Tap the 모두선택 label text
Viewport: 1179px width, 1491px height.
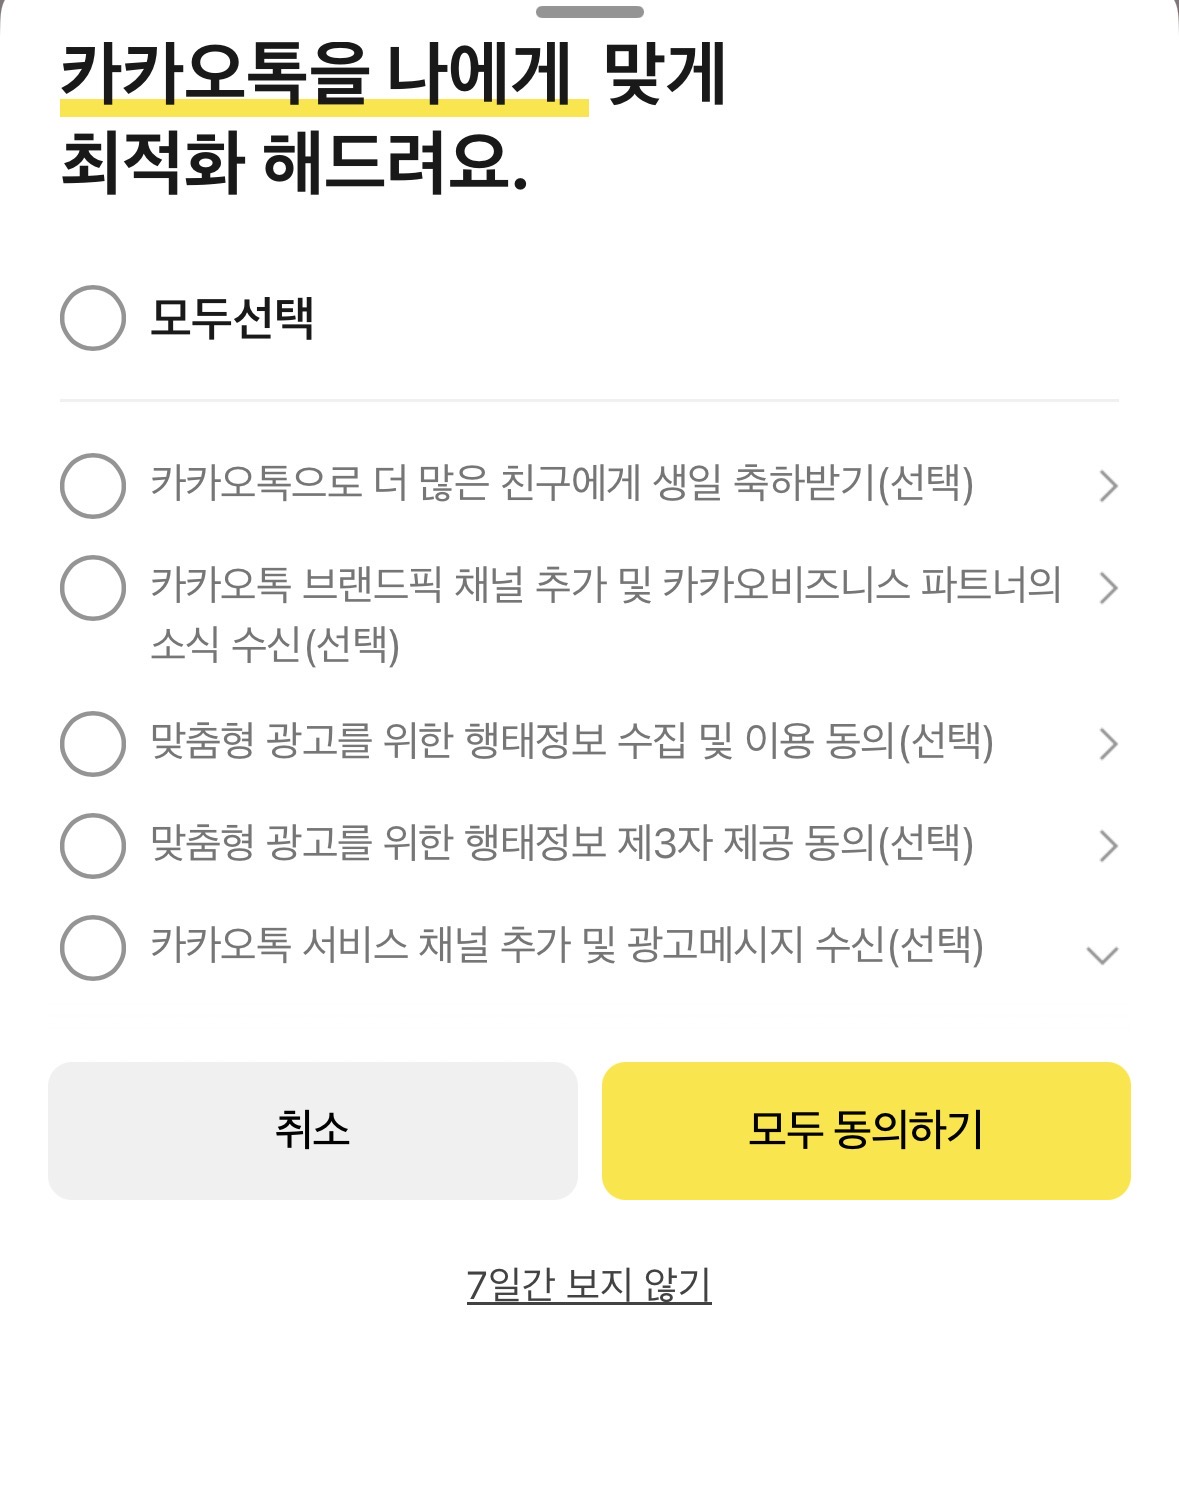click(232, 318)
